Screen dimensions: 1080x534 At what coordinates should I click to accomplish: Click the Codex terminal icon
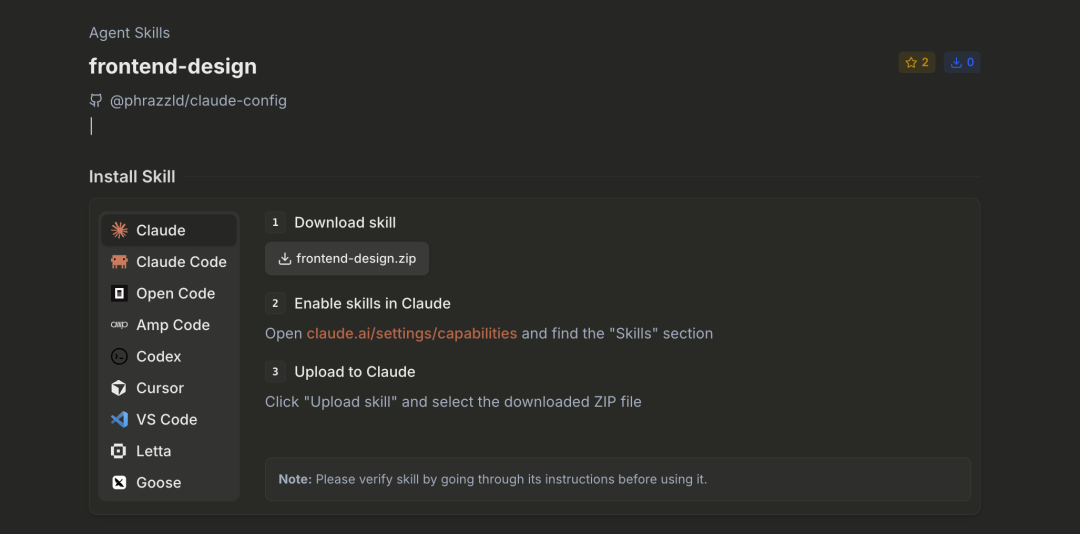coord(119,357)
